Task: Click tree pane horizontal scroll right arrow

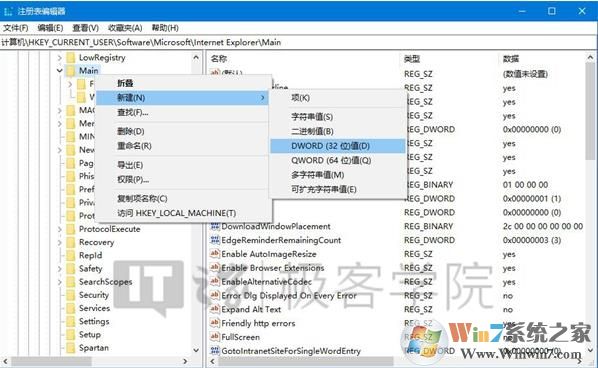Action: tap(185, 361)
